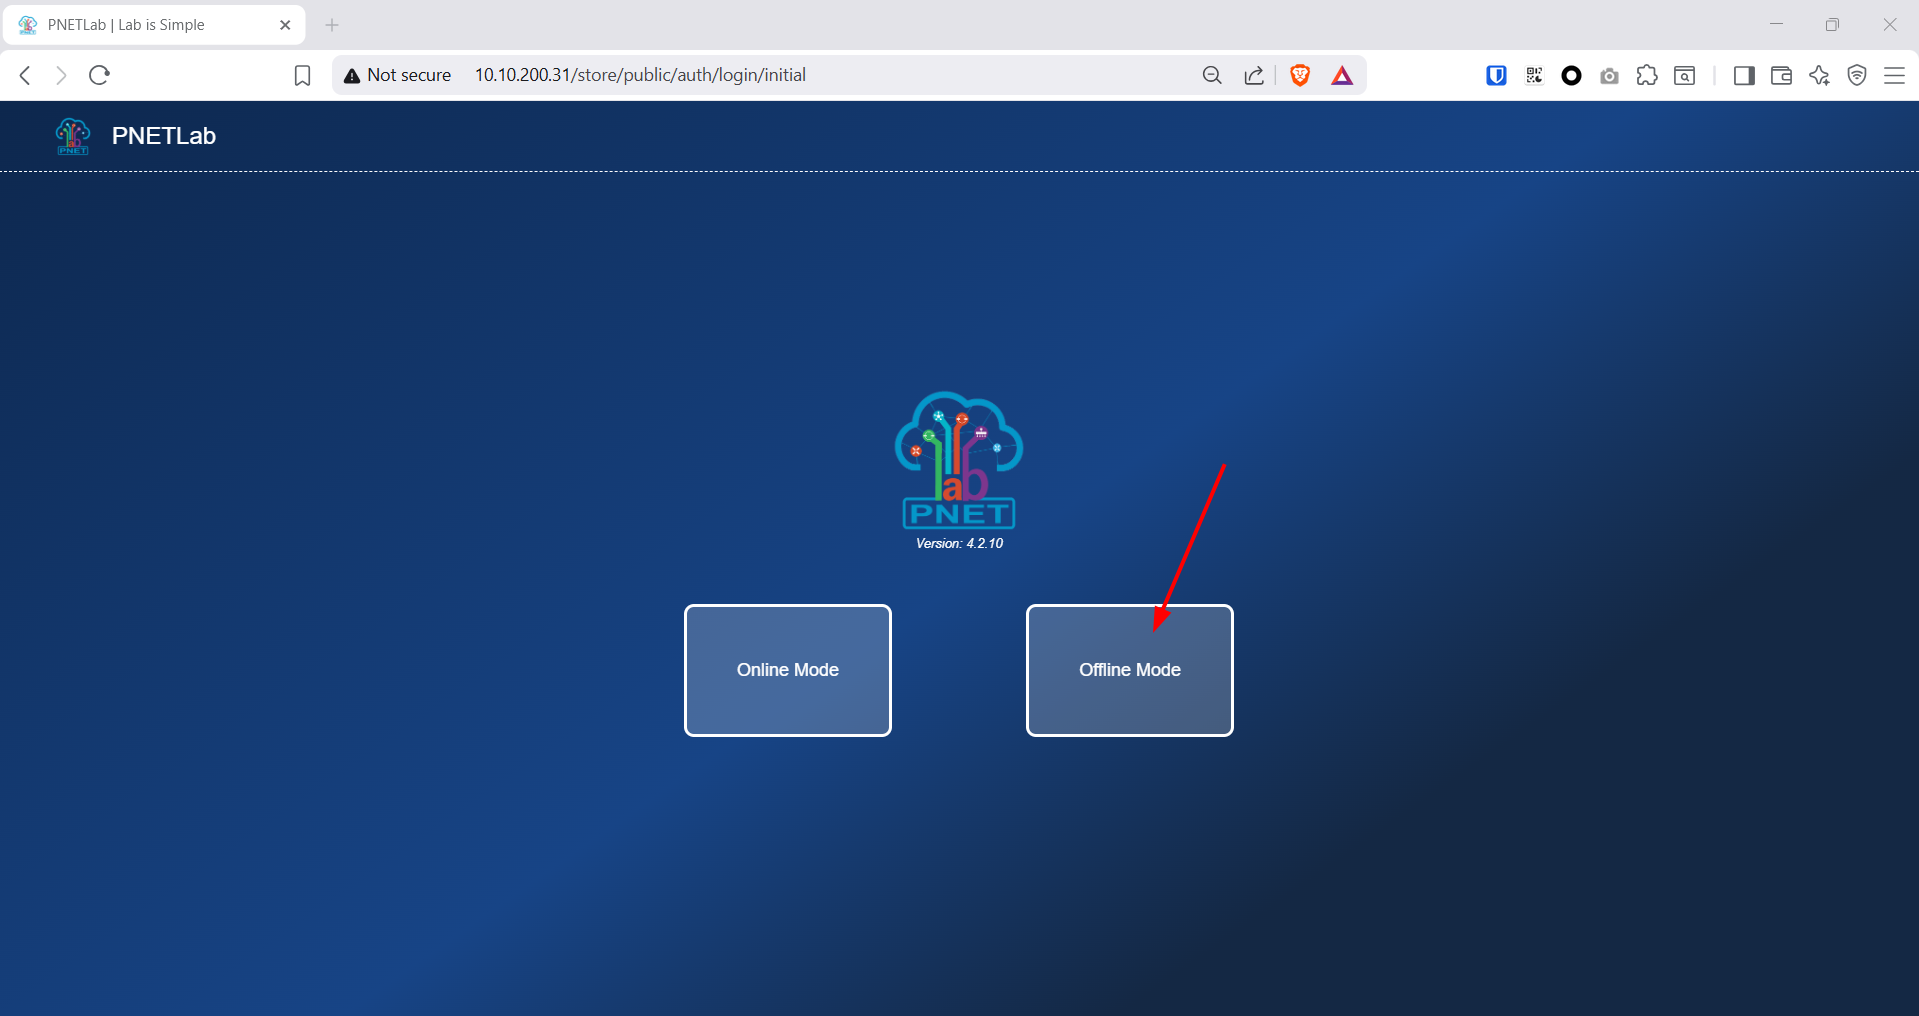Click the black circle extension icon
This screenshot has width=1919, height=1016.
click(1571, 75)
